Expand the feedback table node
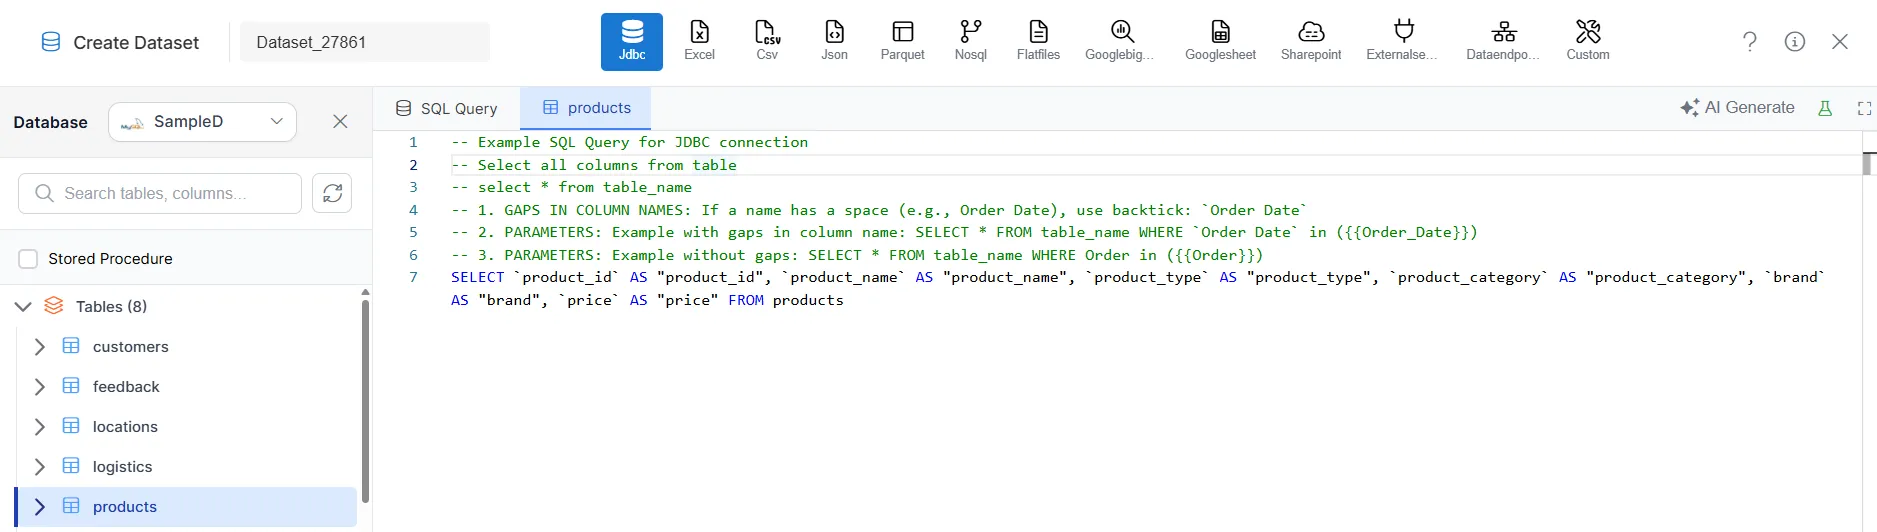Viewport: 1877px width, 532px height. [x=40, y=387]
